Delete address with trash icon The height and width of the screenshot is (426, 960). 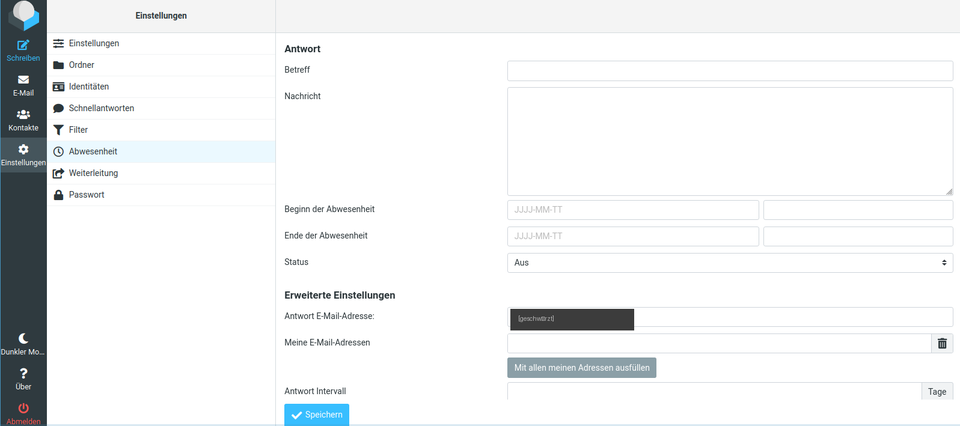click(942, 343)
